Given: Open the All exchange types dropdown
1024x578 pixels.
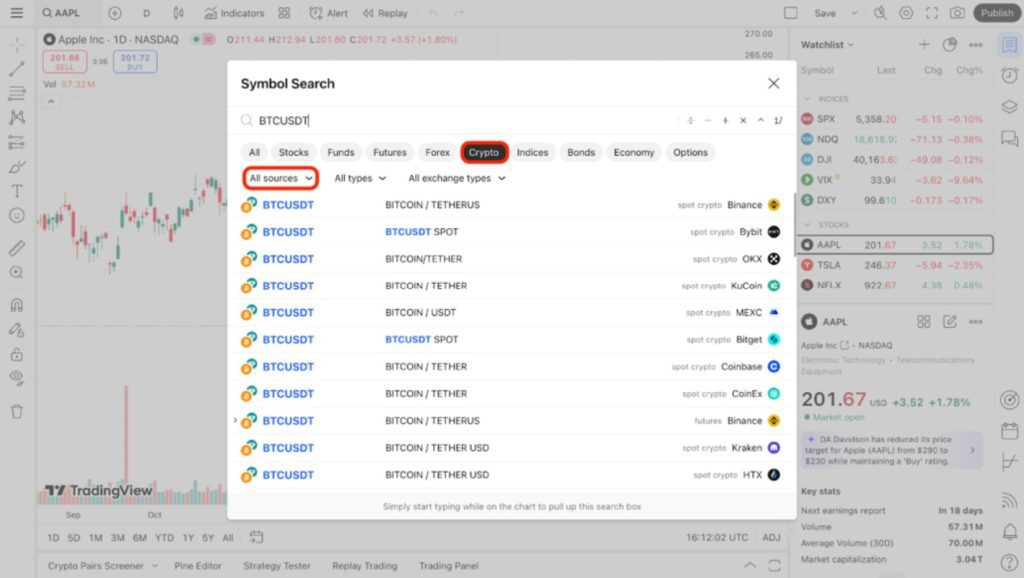Looking at the screenshot, I should point(456,178).
